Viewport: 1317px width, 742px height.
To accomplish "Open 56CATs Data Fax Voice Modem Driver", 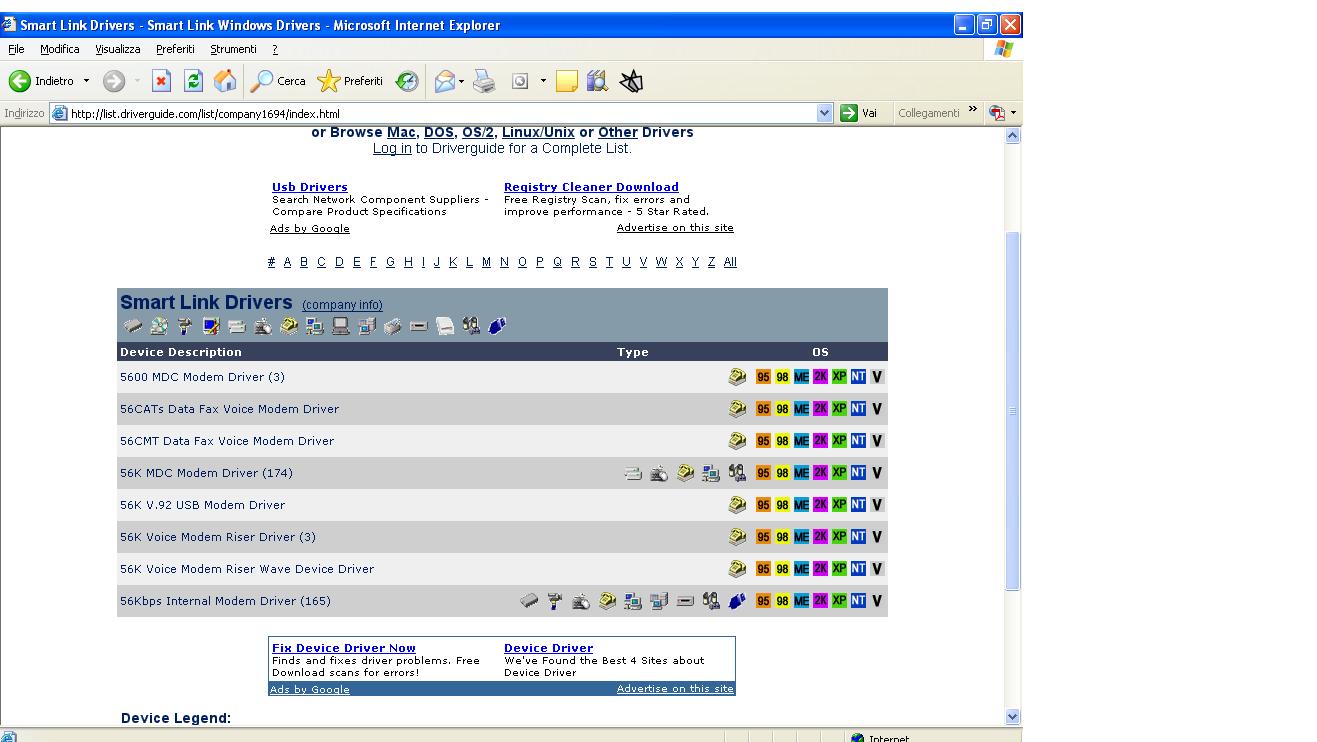I will coord(229,409).
